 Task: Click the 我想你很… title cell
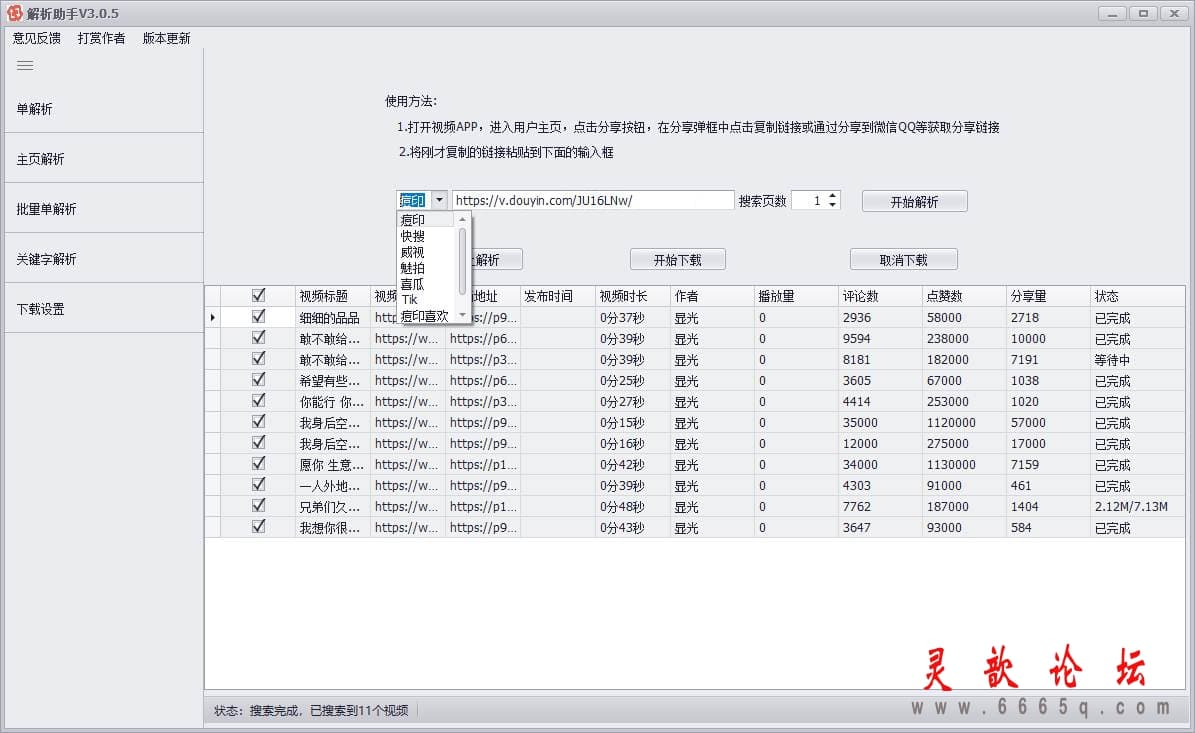click(332, 527)
